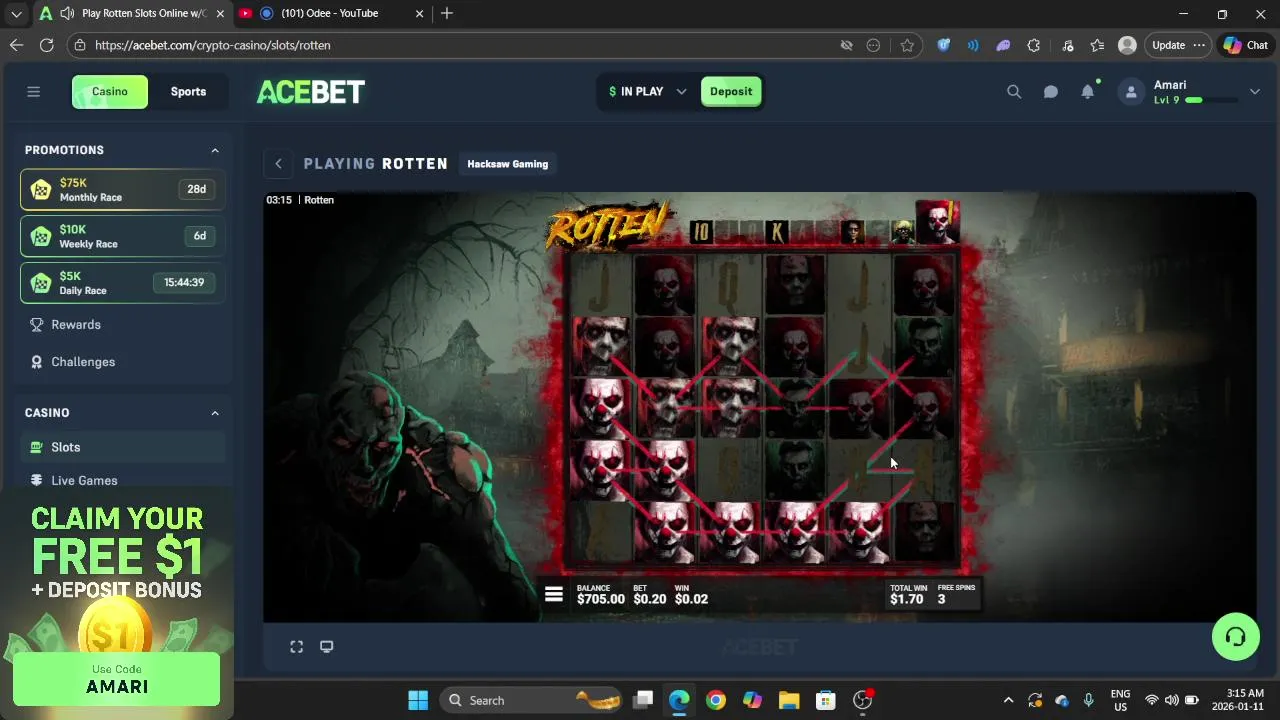
Task: Click the ACEBET logo
Action: click(x=311, y=91)
